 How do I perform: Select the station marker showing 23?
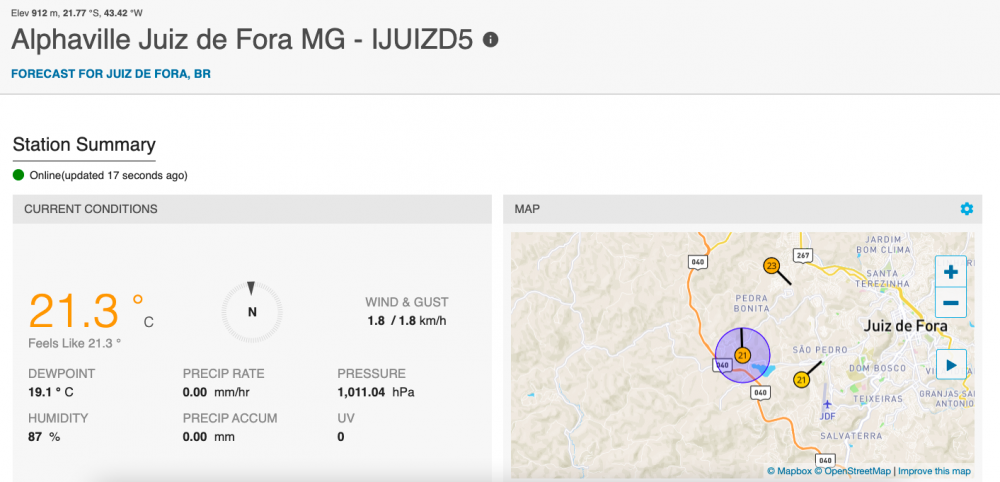[771, 266]
